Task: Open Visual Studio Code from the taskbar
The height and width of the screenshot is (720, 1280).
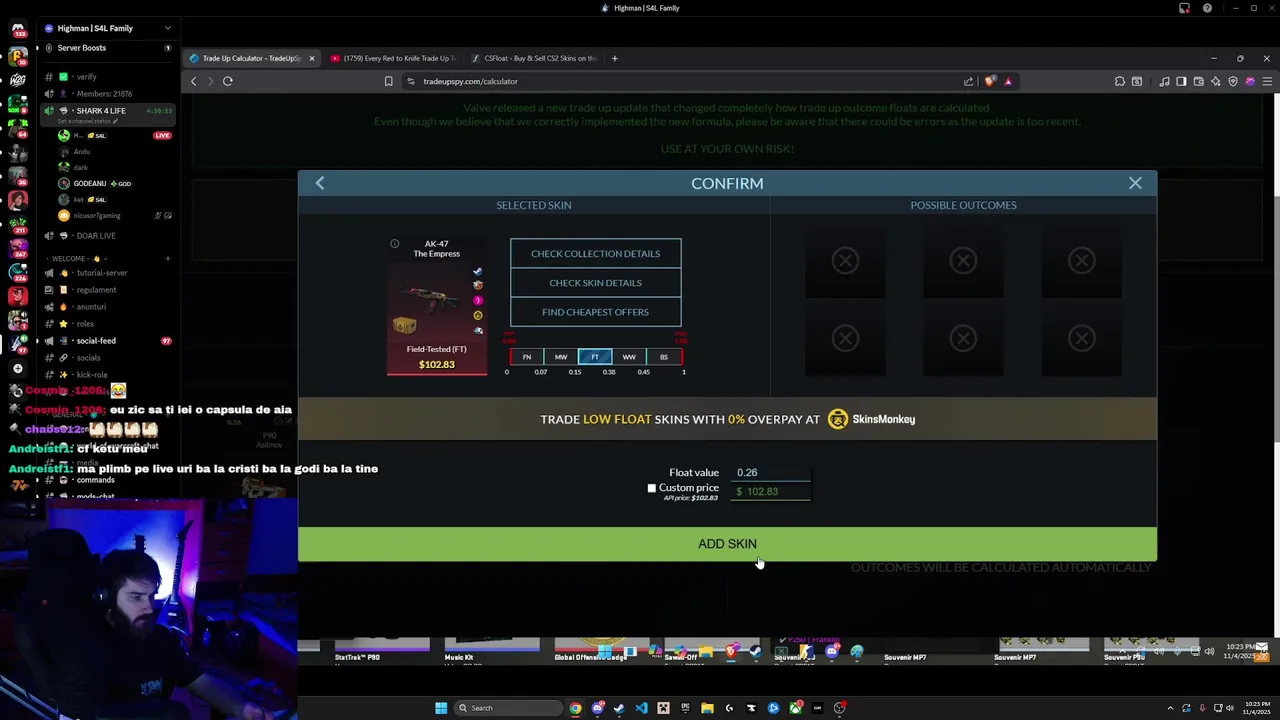Action: (x=641, y=708)
